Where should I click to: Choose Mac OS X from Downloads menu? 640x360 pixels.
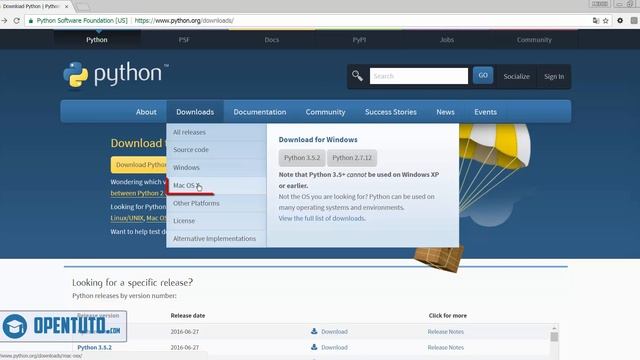[216, 185]
